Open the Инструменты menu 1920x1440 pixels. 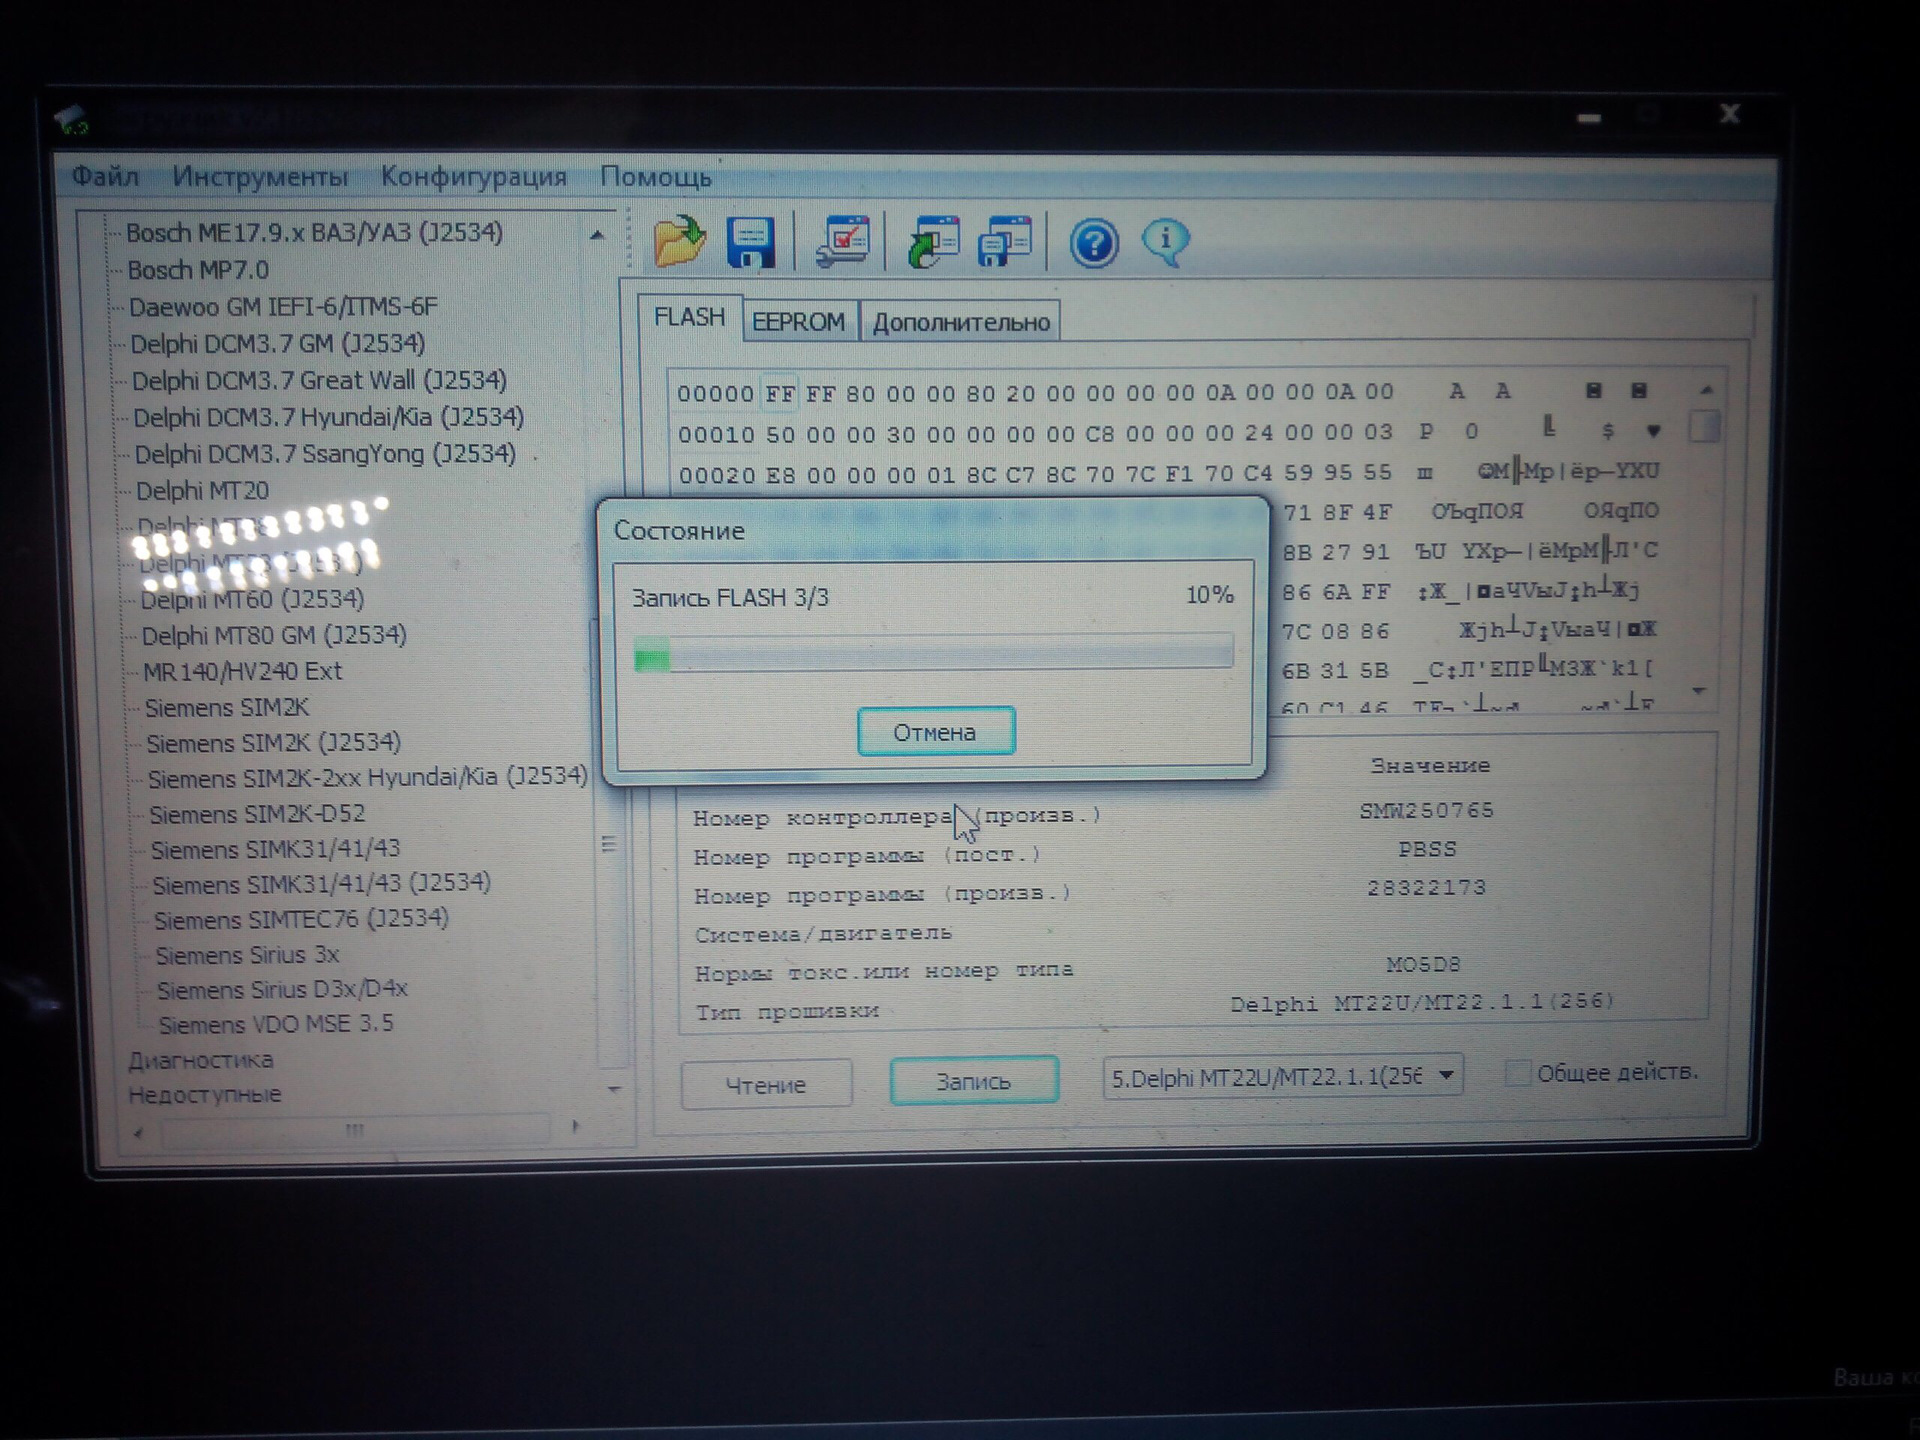click(x=260, y=177)
